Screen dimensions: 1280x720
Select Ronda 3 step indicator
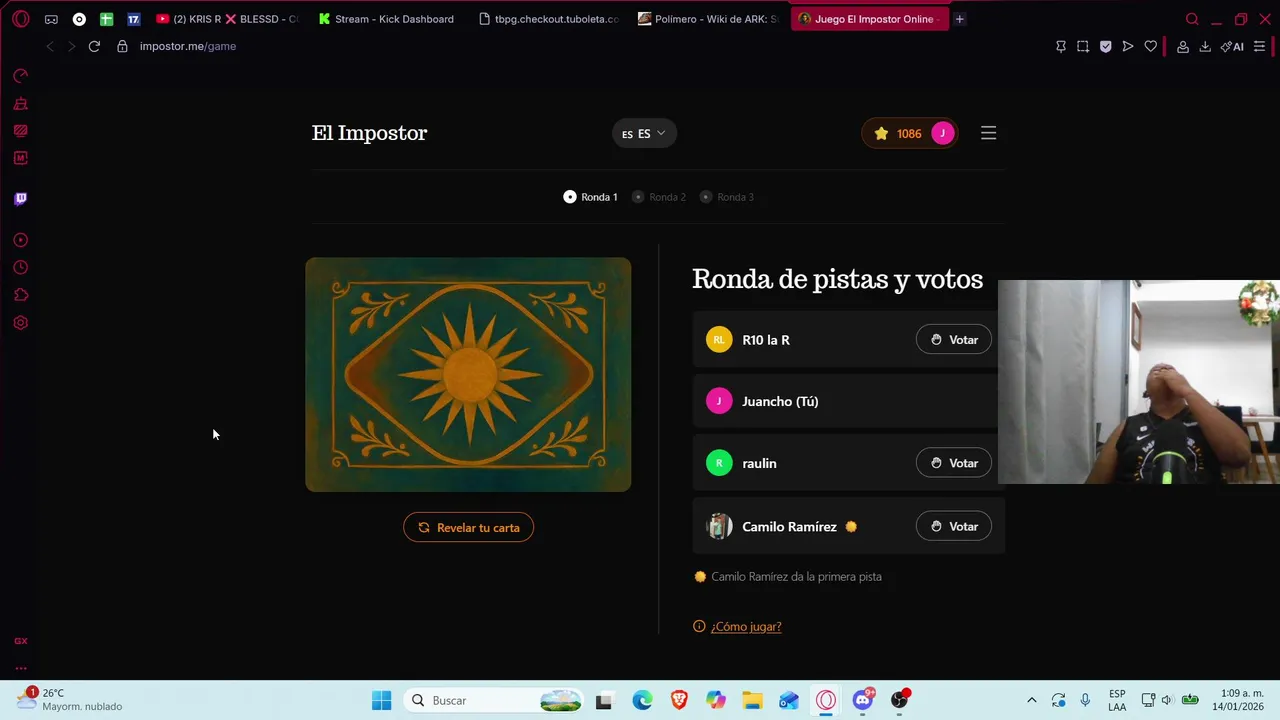coord(727,197)
